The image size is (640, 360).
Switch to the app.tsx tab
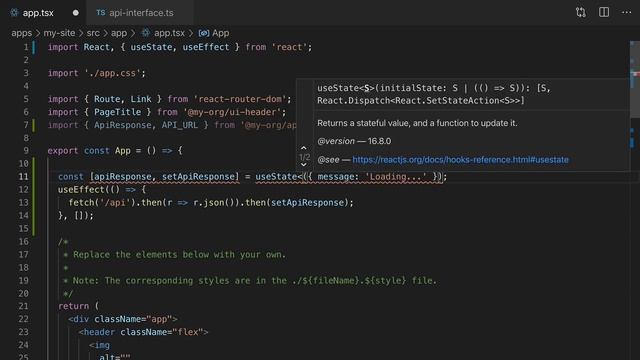click(38, 13)
